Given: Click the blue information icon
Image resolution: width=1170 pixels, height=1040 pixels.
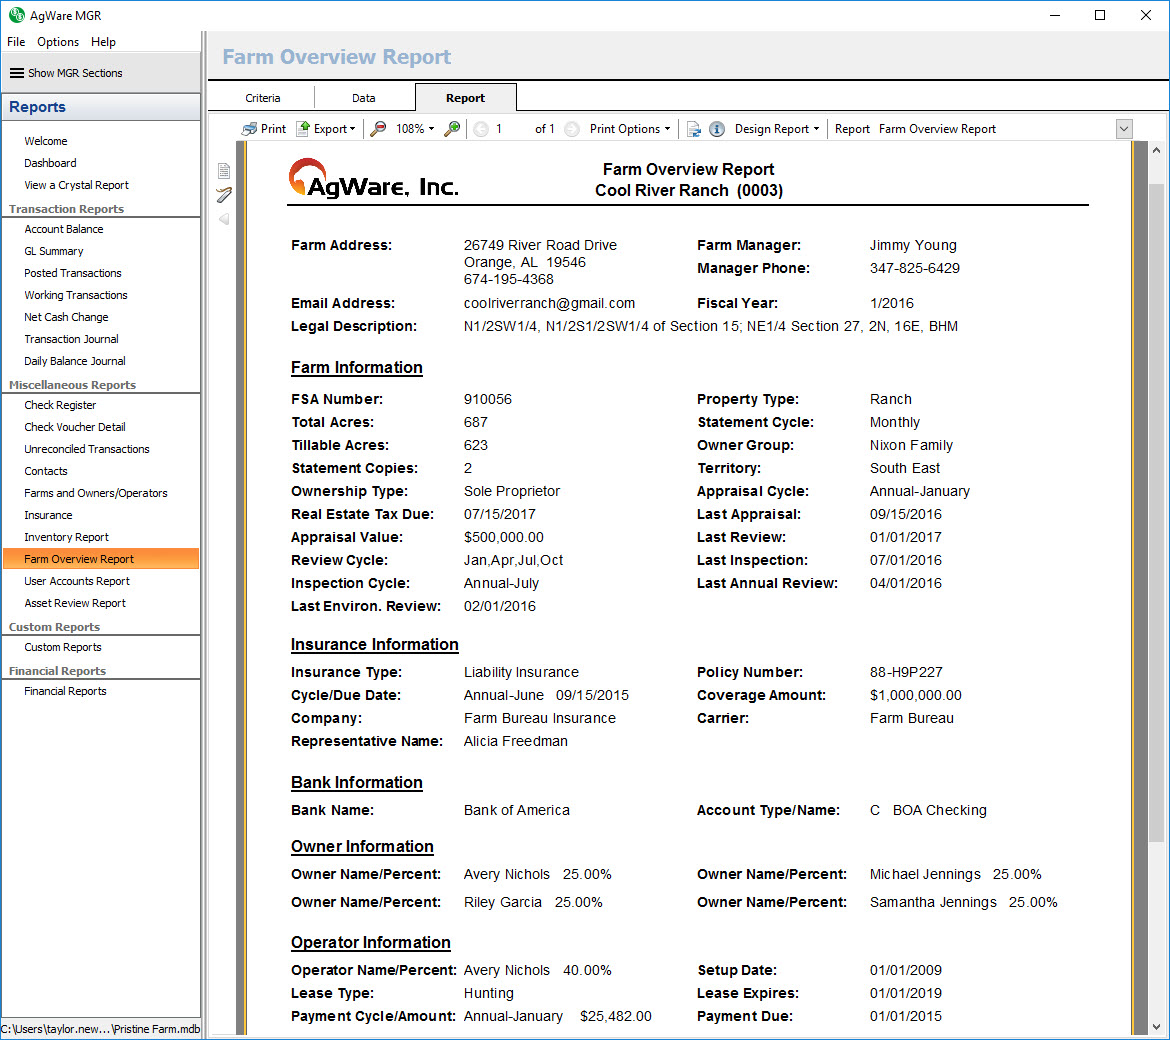Looking at the screenshot, I should coord(717,129).
